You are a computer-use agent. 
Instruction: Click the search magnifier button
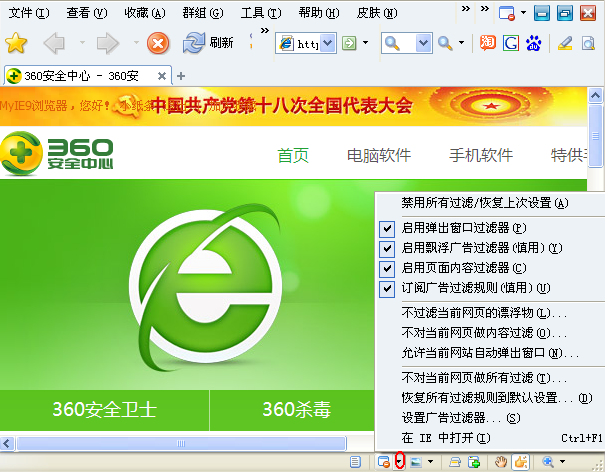[445, 43]
